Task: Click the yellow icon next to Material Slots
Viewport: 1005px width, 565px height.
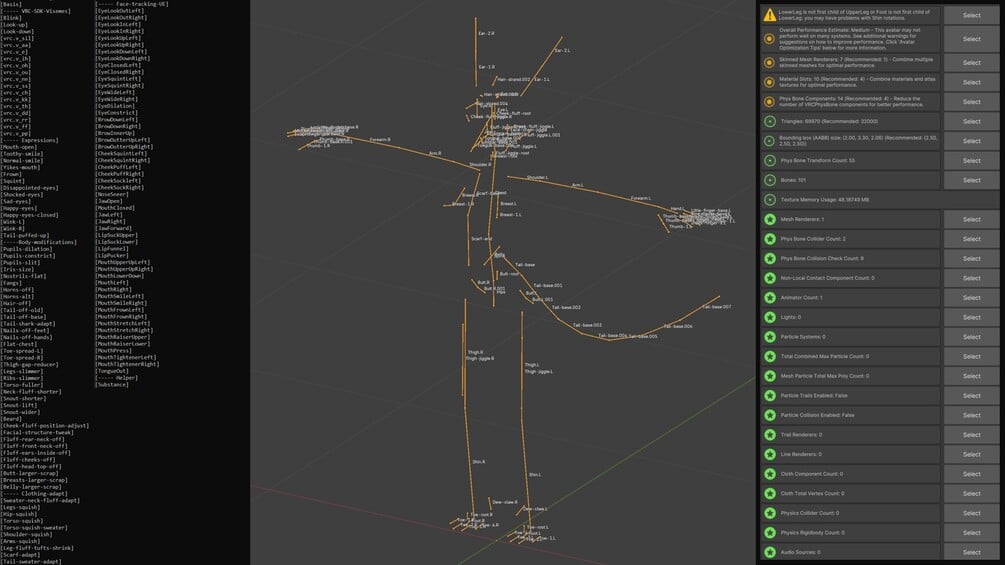Action: click(x=770, y=82)
